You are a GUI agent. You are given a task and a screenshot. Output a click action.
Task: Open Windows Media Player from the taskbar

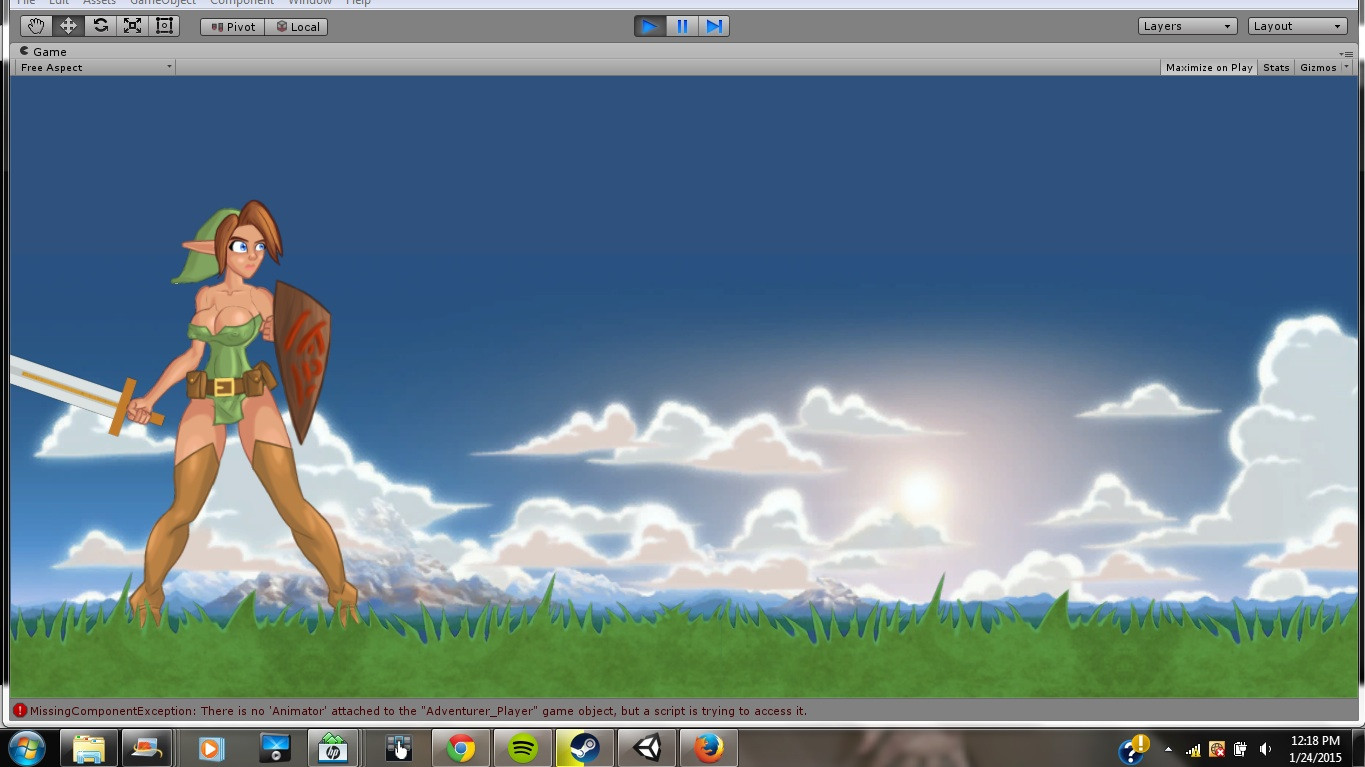[211, 748]
